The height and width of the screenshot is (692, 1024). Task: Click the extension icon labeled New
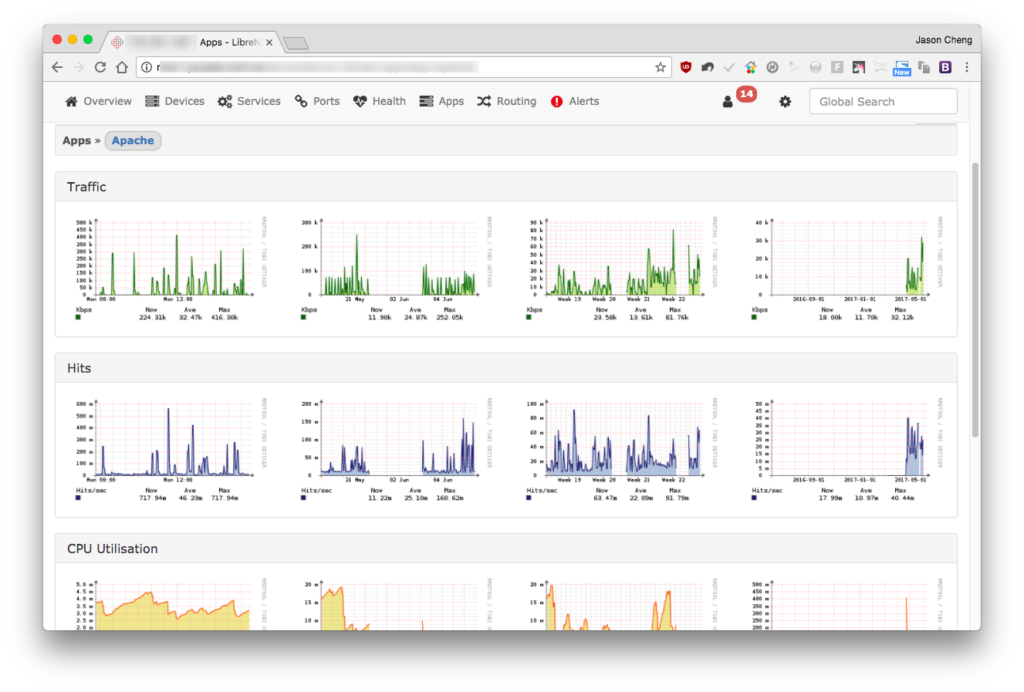(x=902, y=68)
